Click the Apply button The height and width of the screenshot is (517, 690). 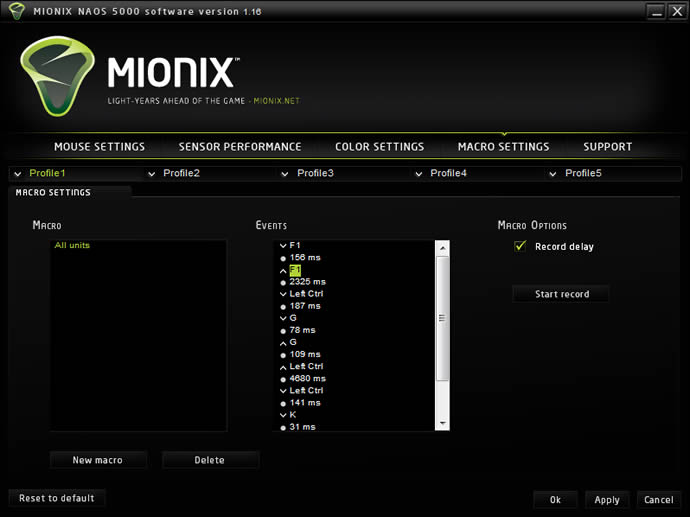click(607, 500)
